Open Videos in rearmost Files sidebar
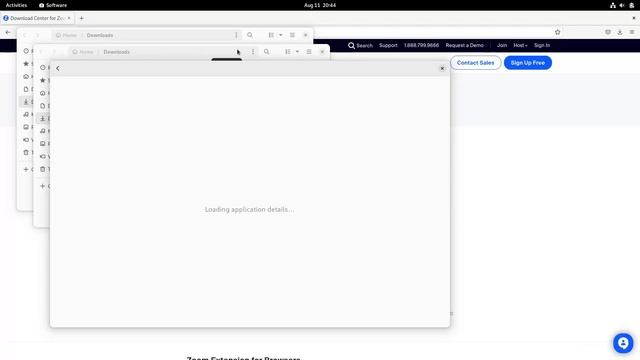 (27, 140)
